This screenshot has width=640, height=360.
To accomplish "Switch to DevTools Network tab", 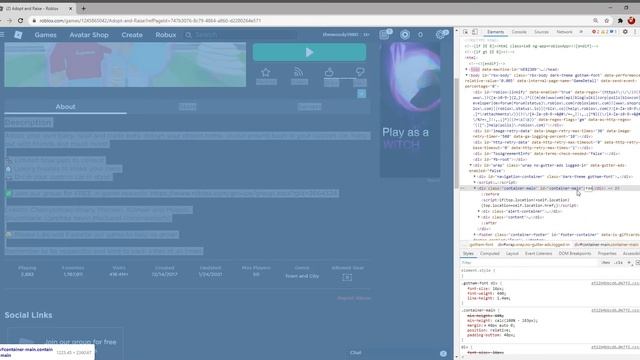I will pos(564,32).
